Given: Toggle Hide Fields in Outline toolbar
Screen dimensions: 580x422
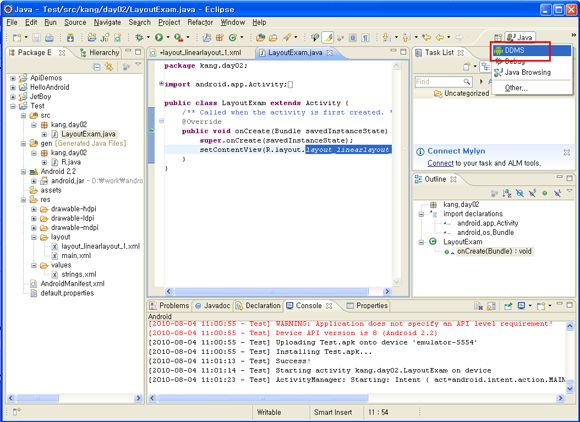Looking at the screenshot, I should coord(520,193).
